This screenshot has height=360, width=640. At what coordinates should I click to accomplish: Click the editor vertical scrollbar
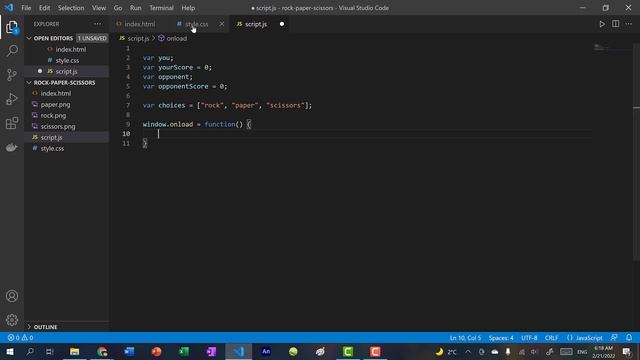point(636,151)
